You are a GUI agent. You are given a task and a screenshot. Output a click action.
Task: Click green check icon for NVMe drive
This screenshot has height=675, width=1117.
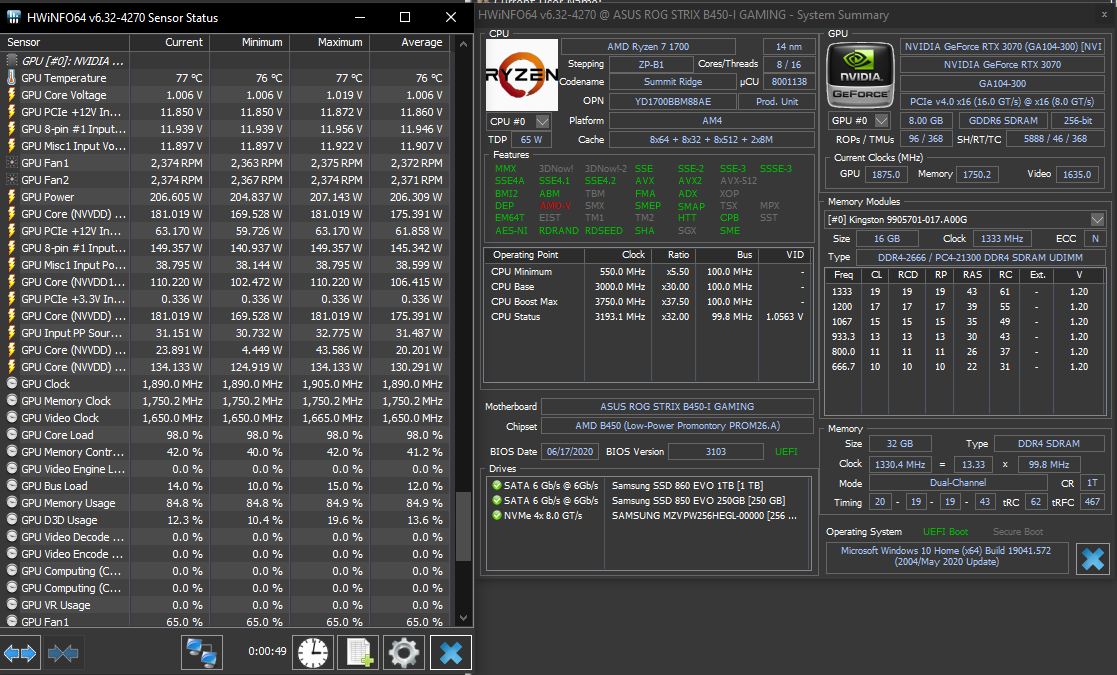point(497,515)
